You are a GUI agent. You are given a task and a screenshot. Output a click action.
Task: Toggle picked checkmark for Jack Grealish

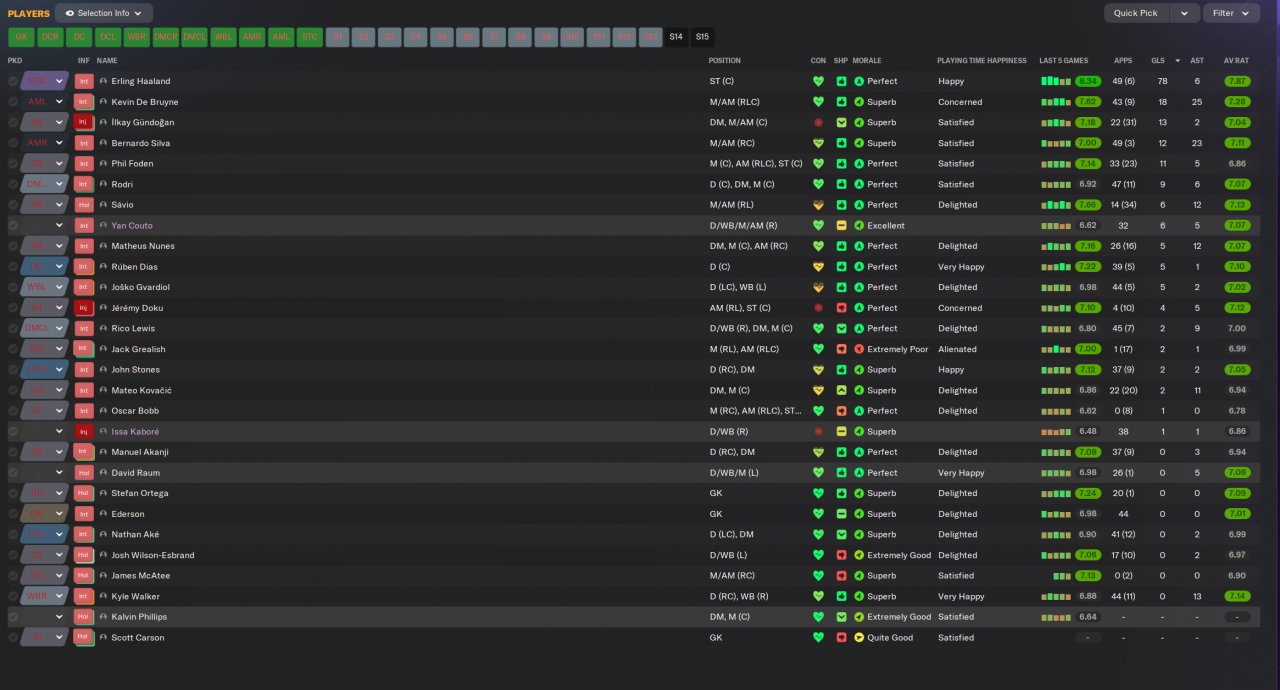point(13,349)
